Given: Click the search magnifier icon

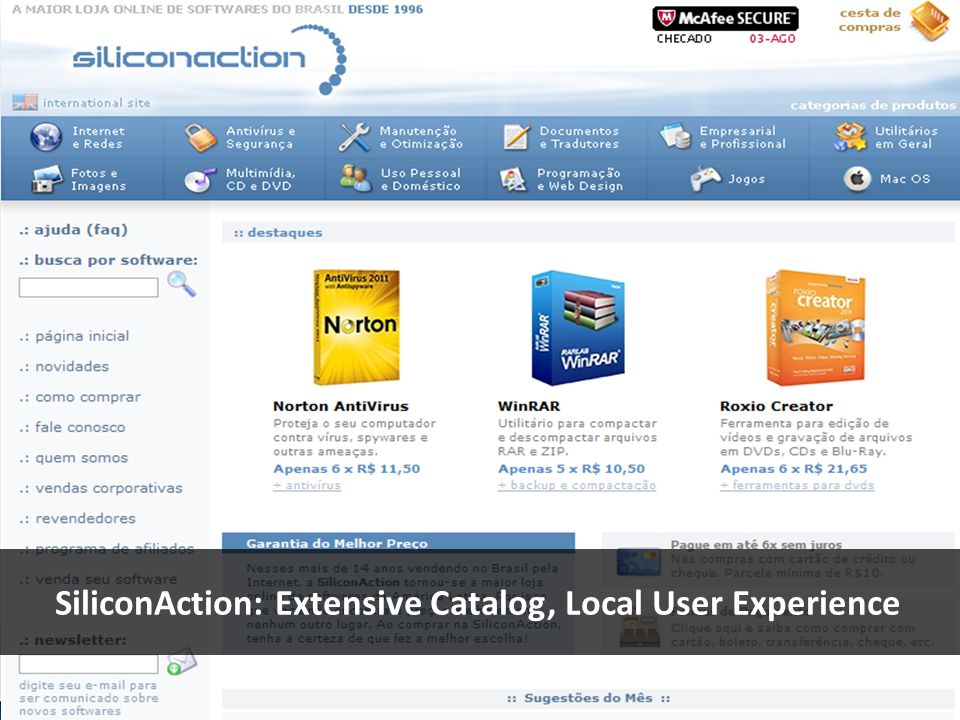Looking at the screenshot, I should point(182,284).
